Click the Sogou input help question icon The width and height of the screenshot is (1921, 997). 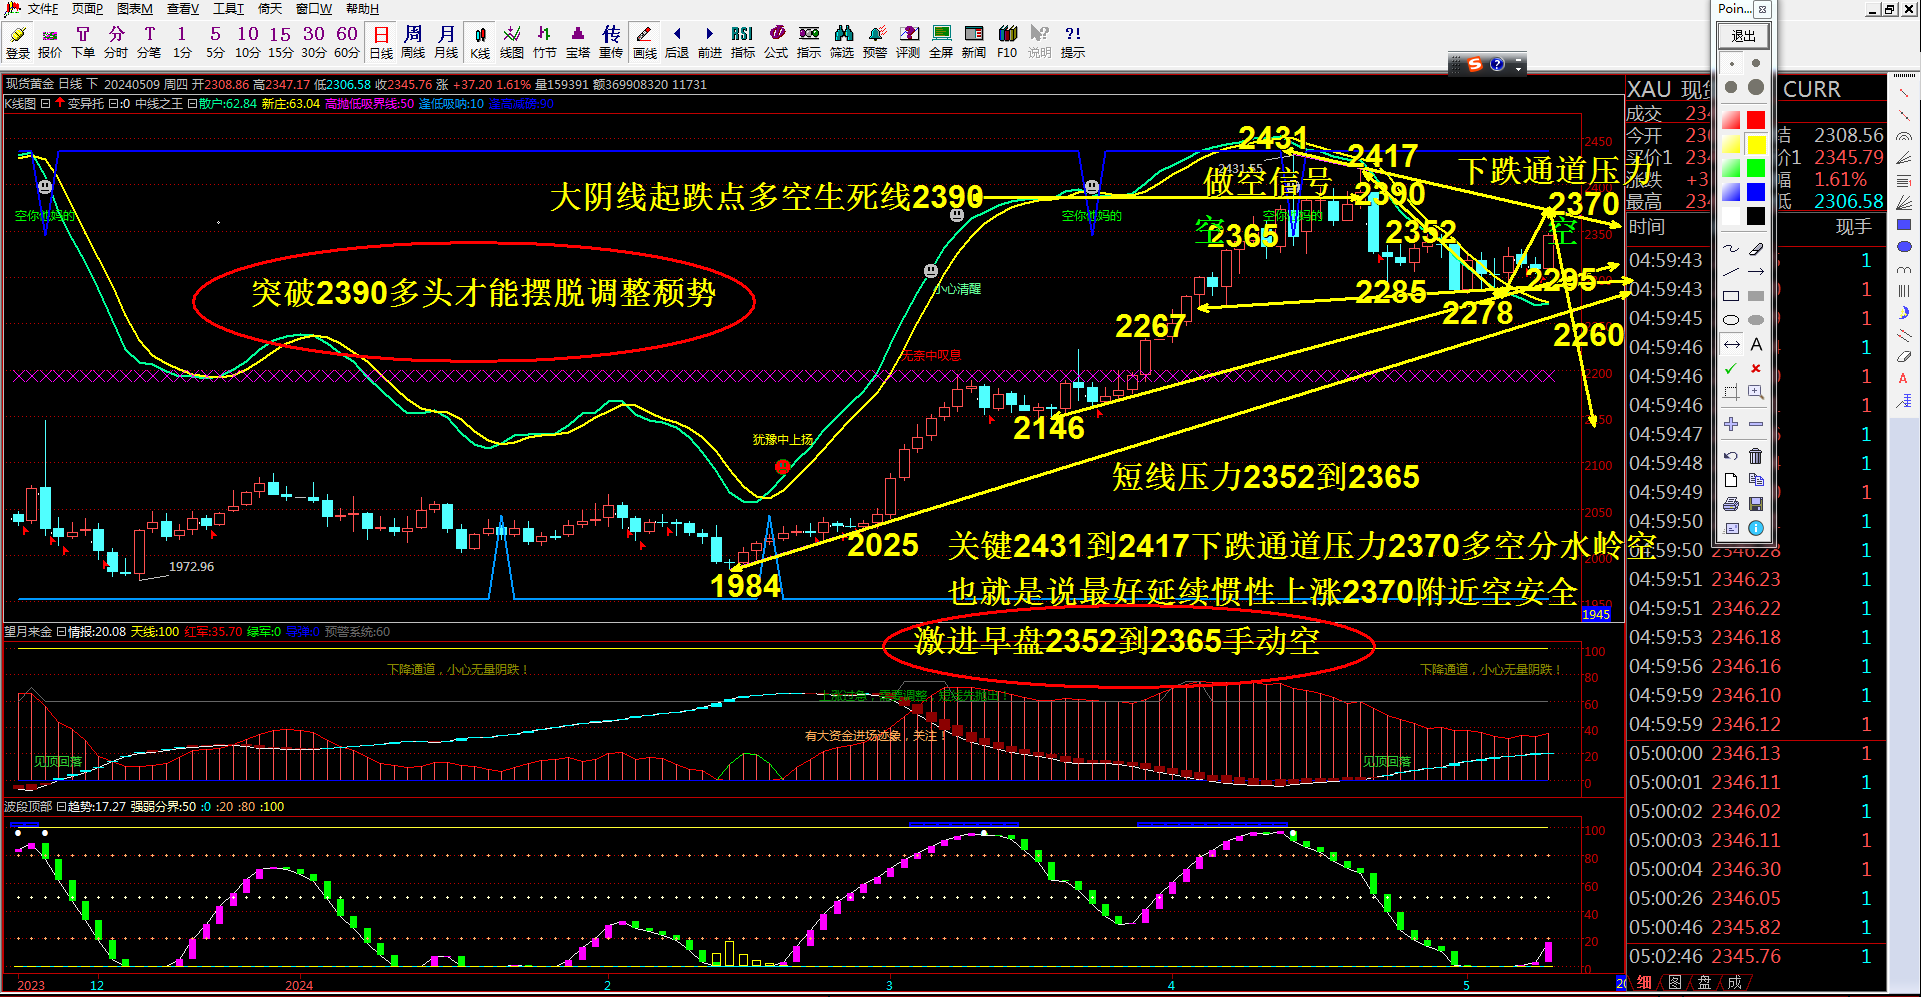pos(1497,64)
